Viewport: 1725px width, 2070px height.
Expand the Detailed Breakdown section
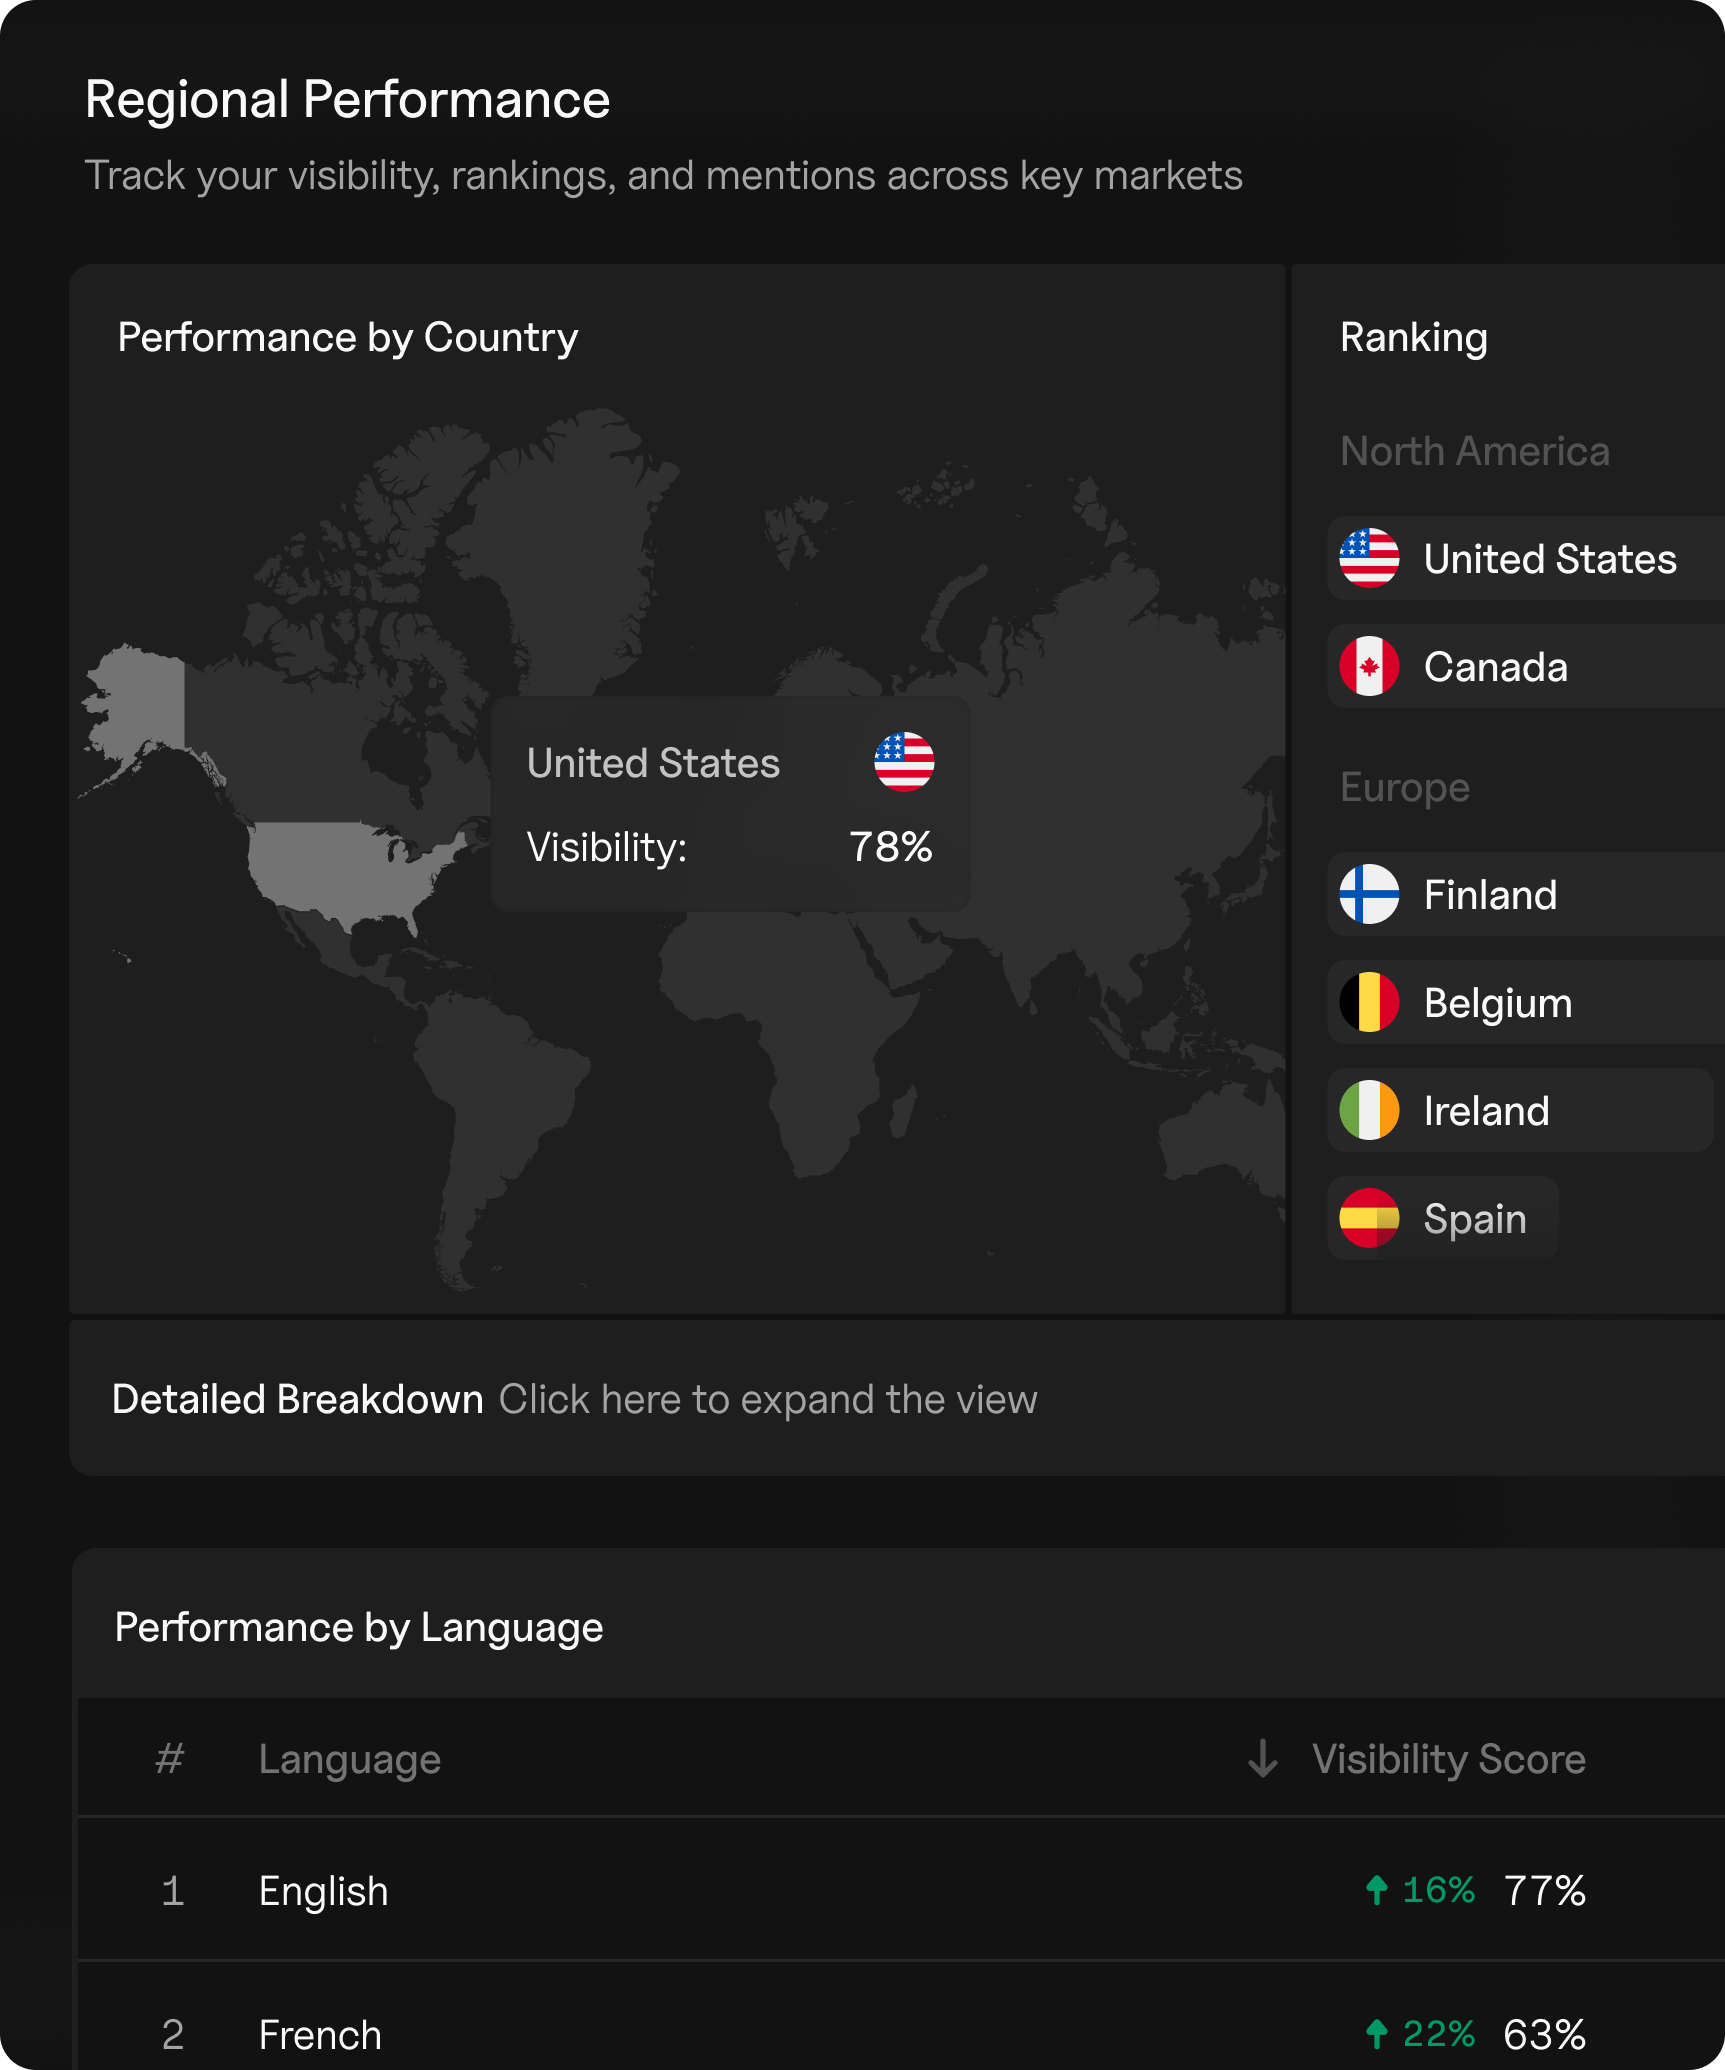(297, 1399)
